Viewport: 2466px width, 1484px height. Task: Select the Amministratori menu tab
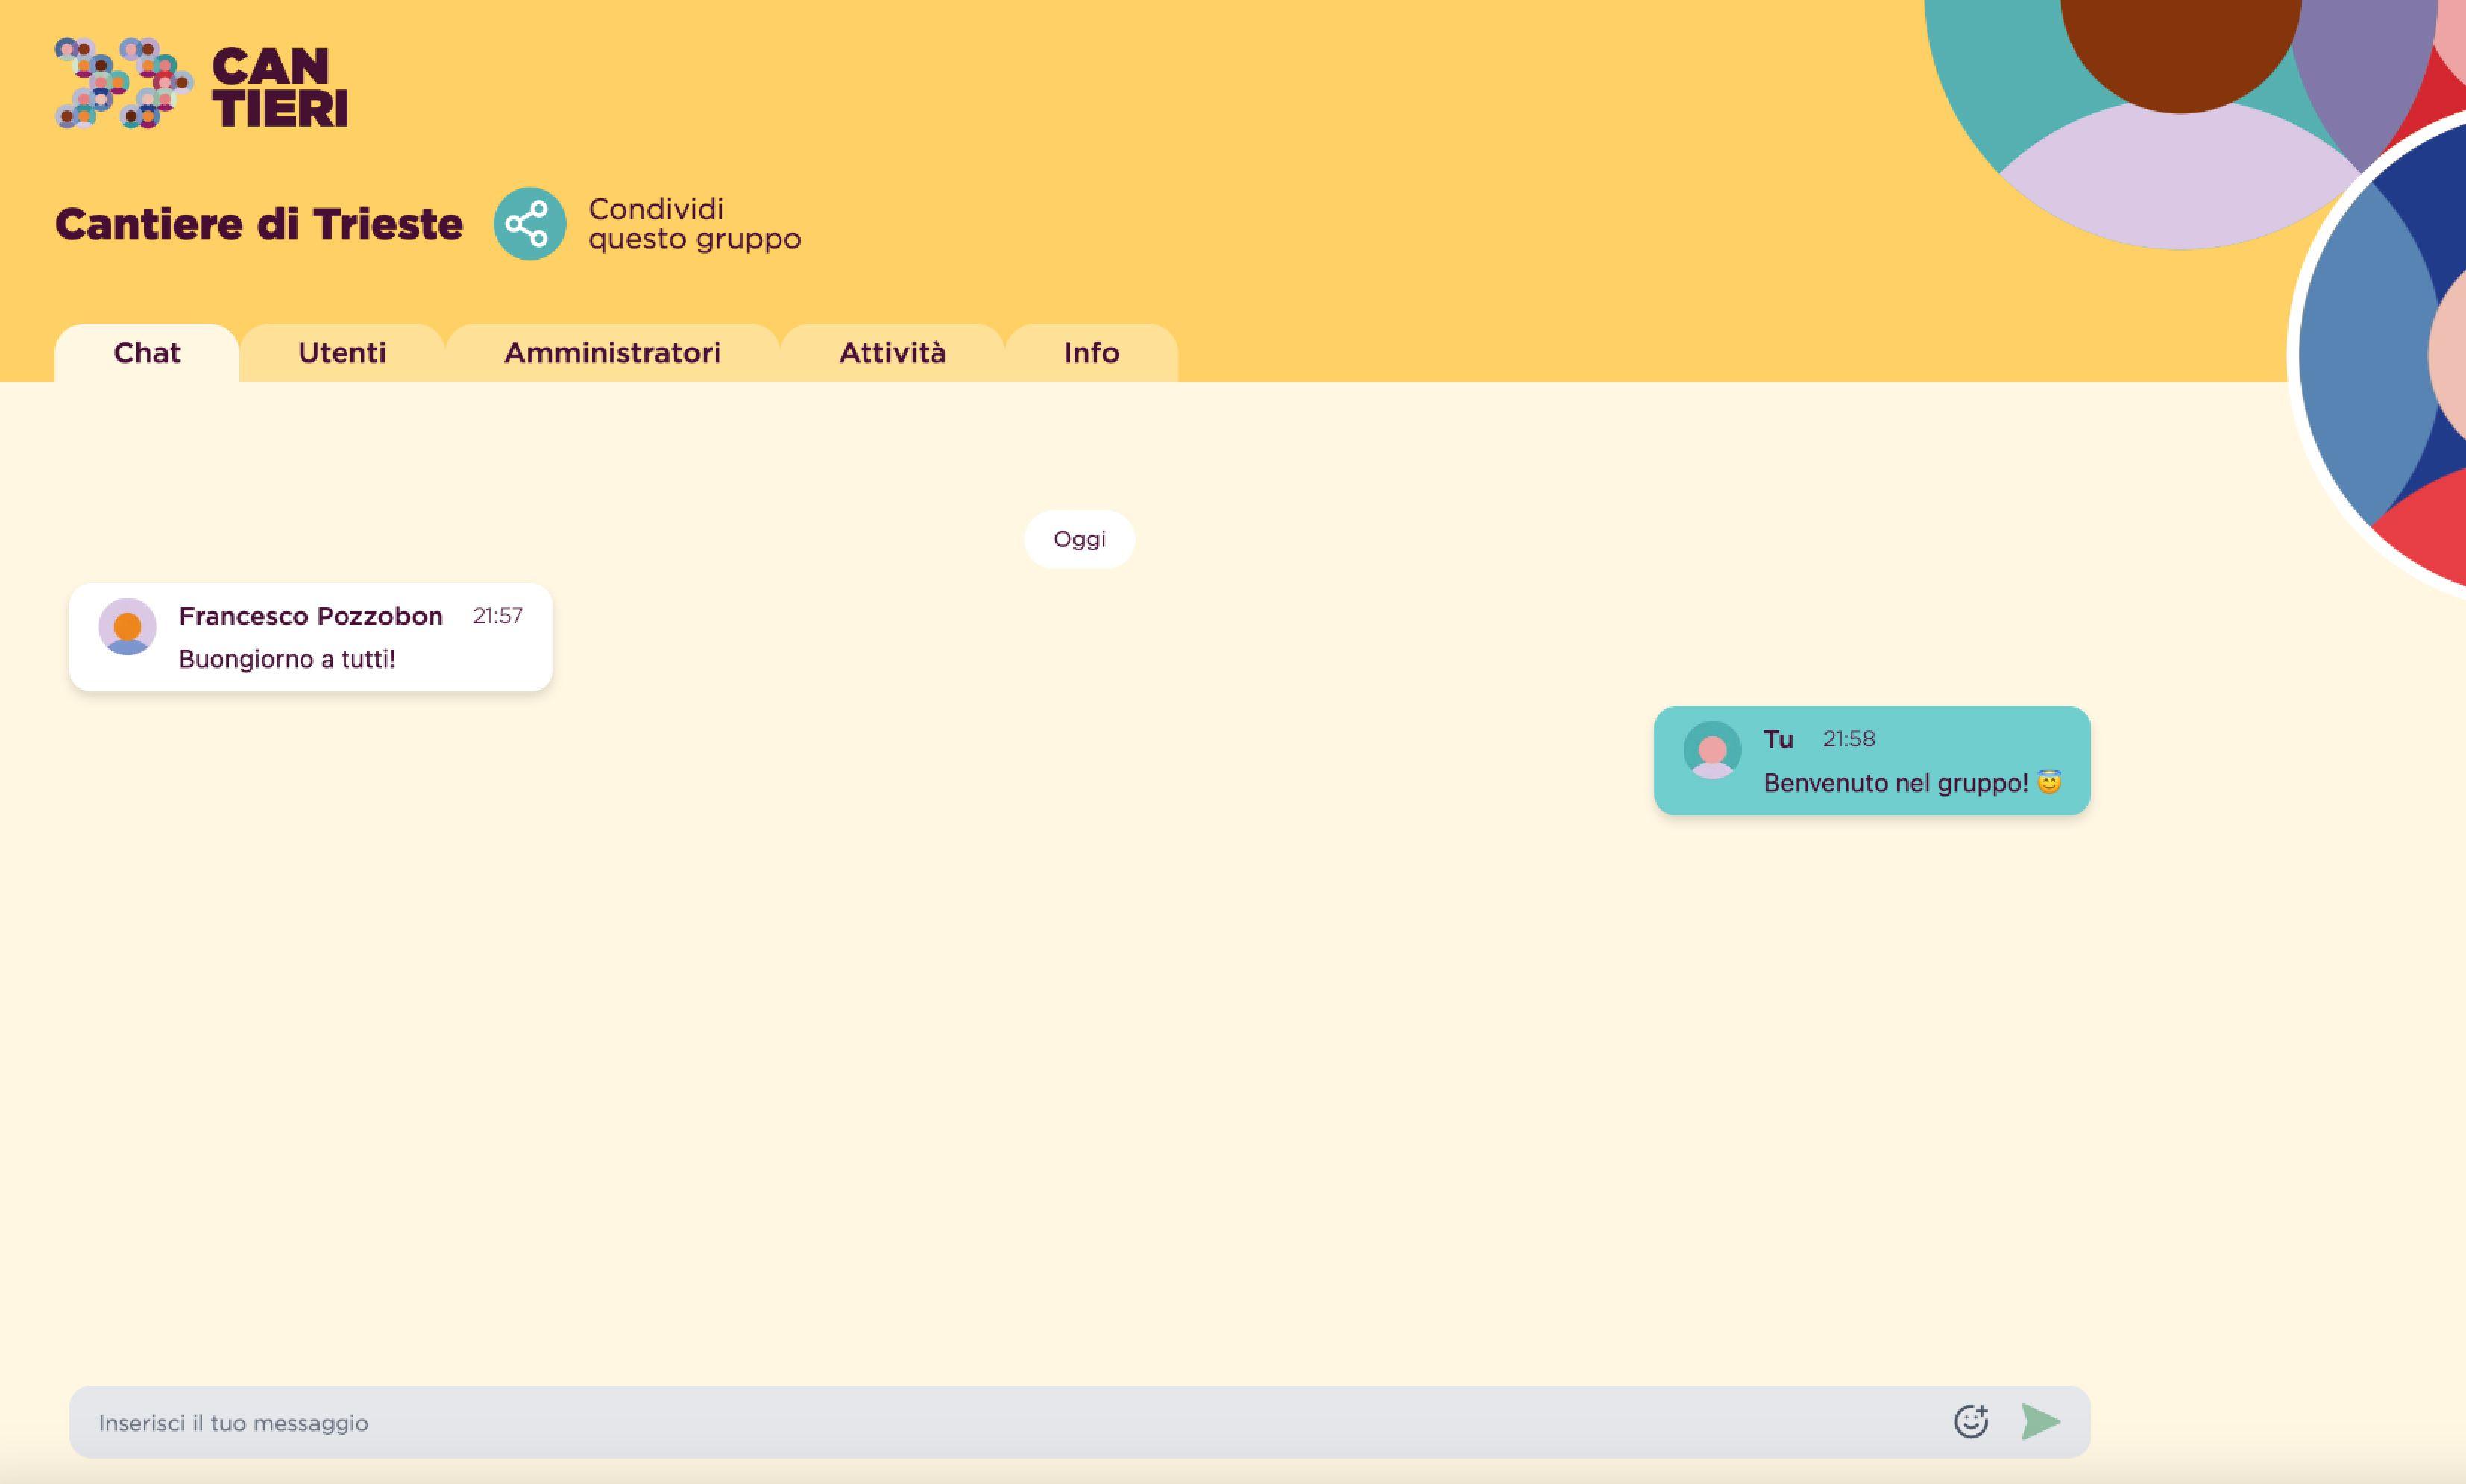coord(613,350)
